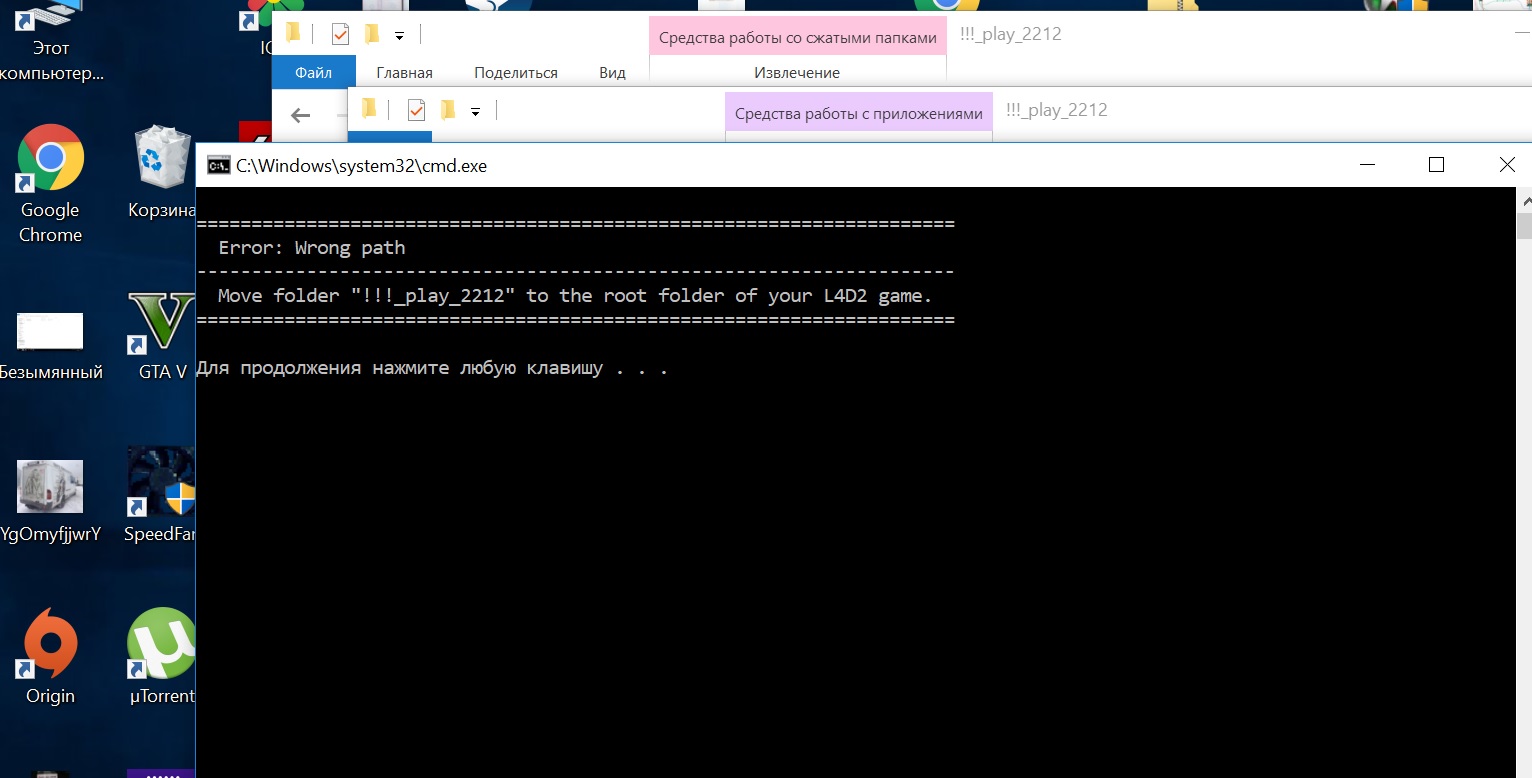Screen dimensions: 1532x778
Task: Switch to the Главная ribbon tab
Action: pos(404,72)
